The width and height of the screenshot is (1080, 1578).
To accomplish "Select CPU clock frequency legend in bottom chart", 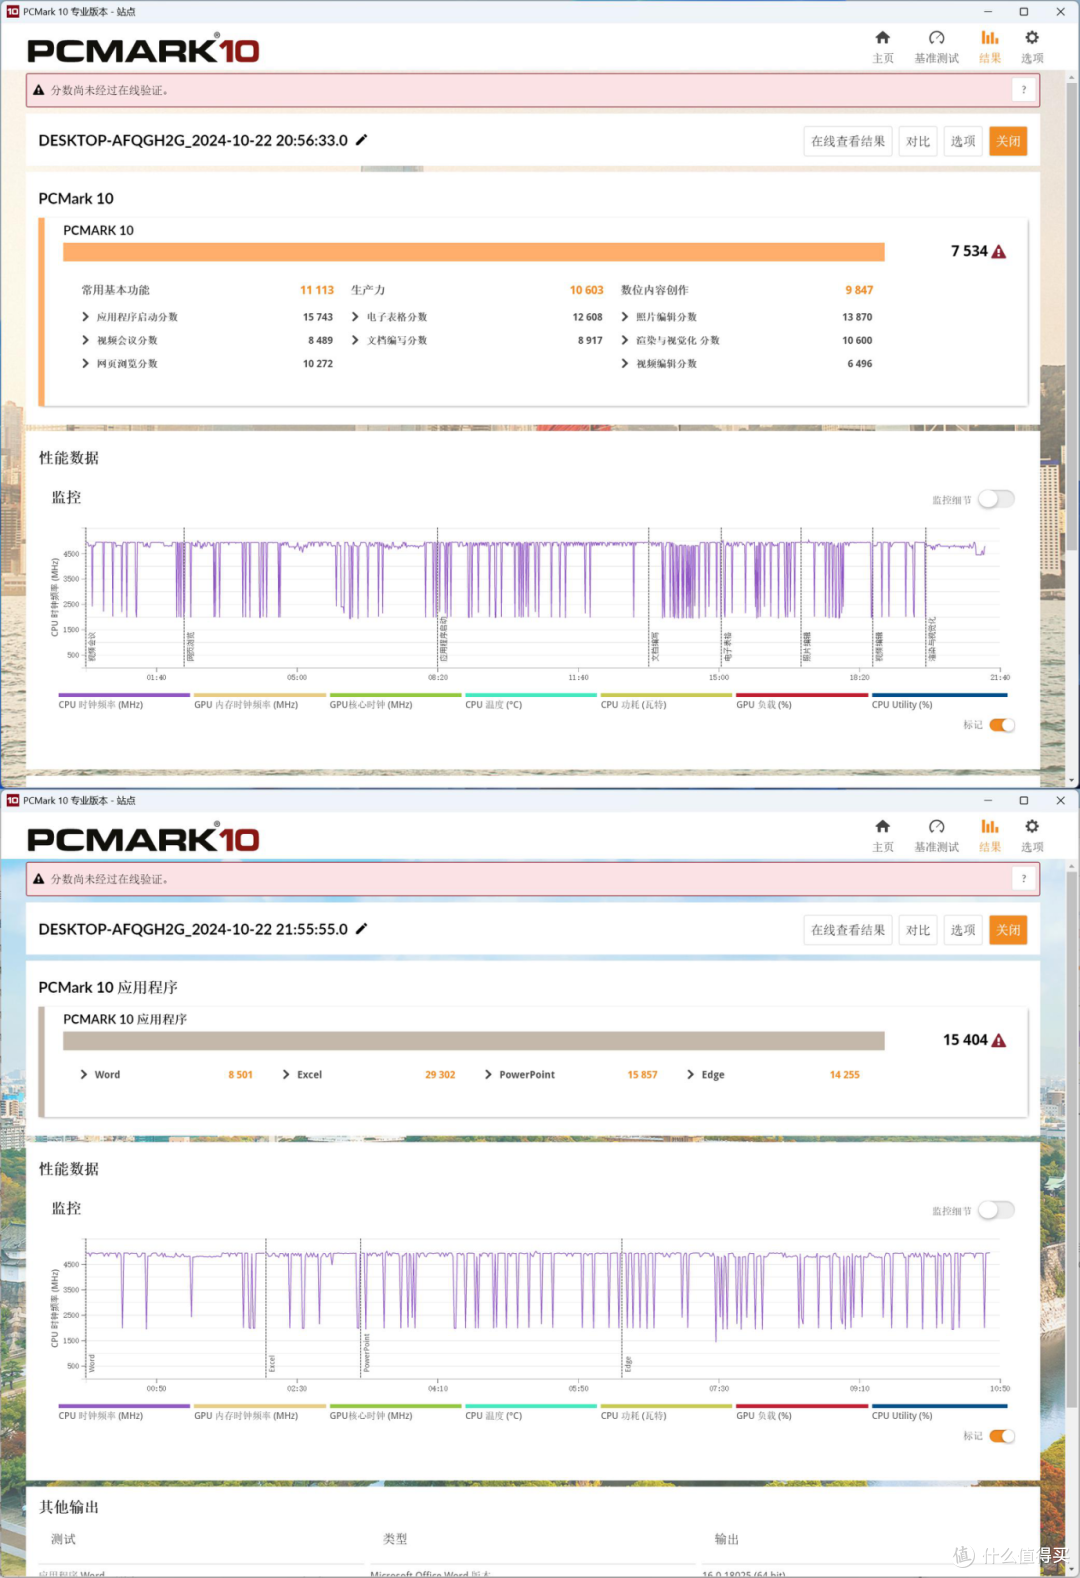I will tap(124, 1412).
